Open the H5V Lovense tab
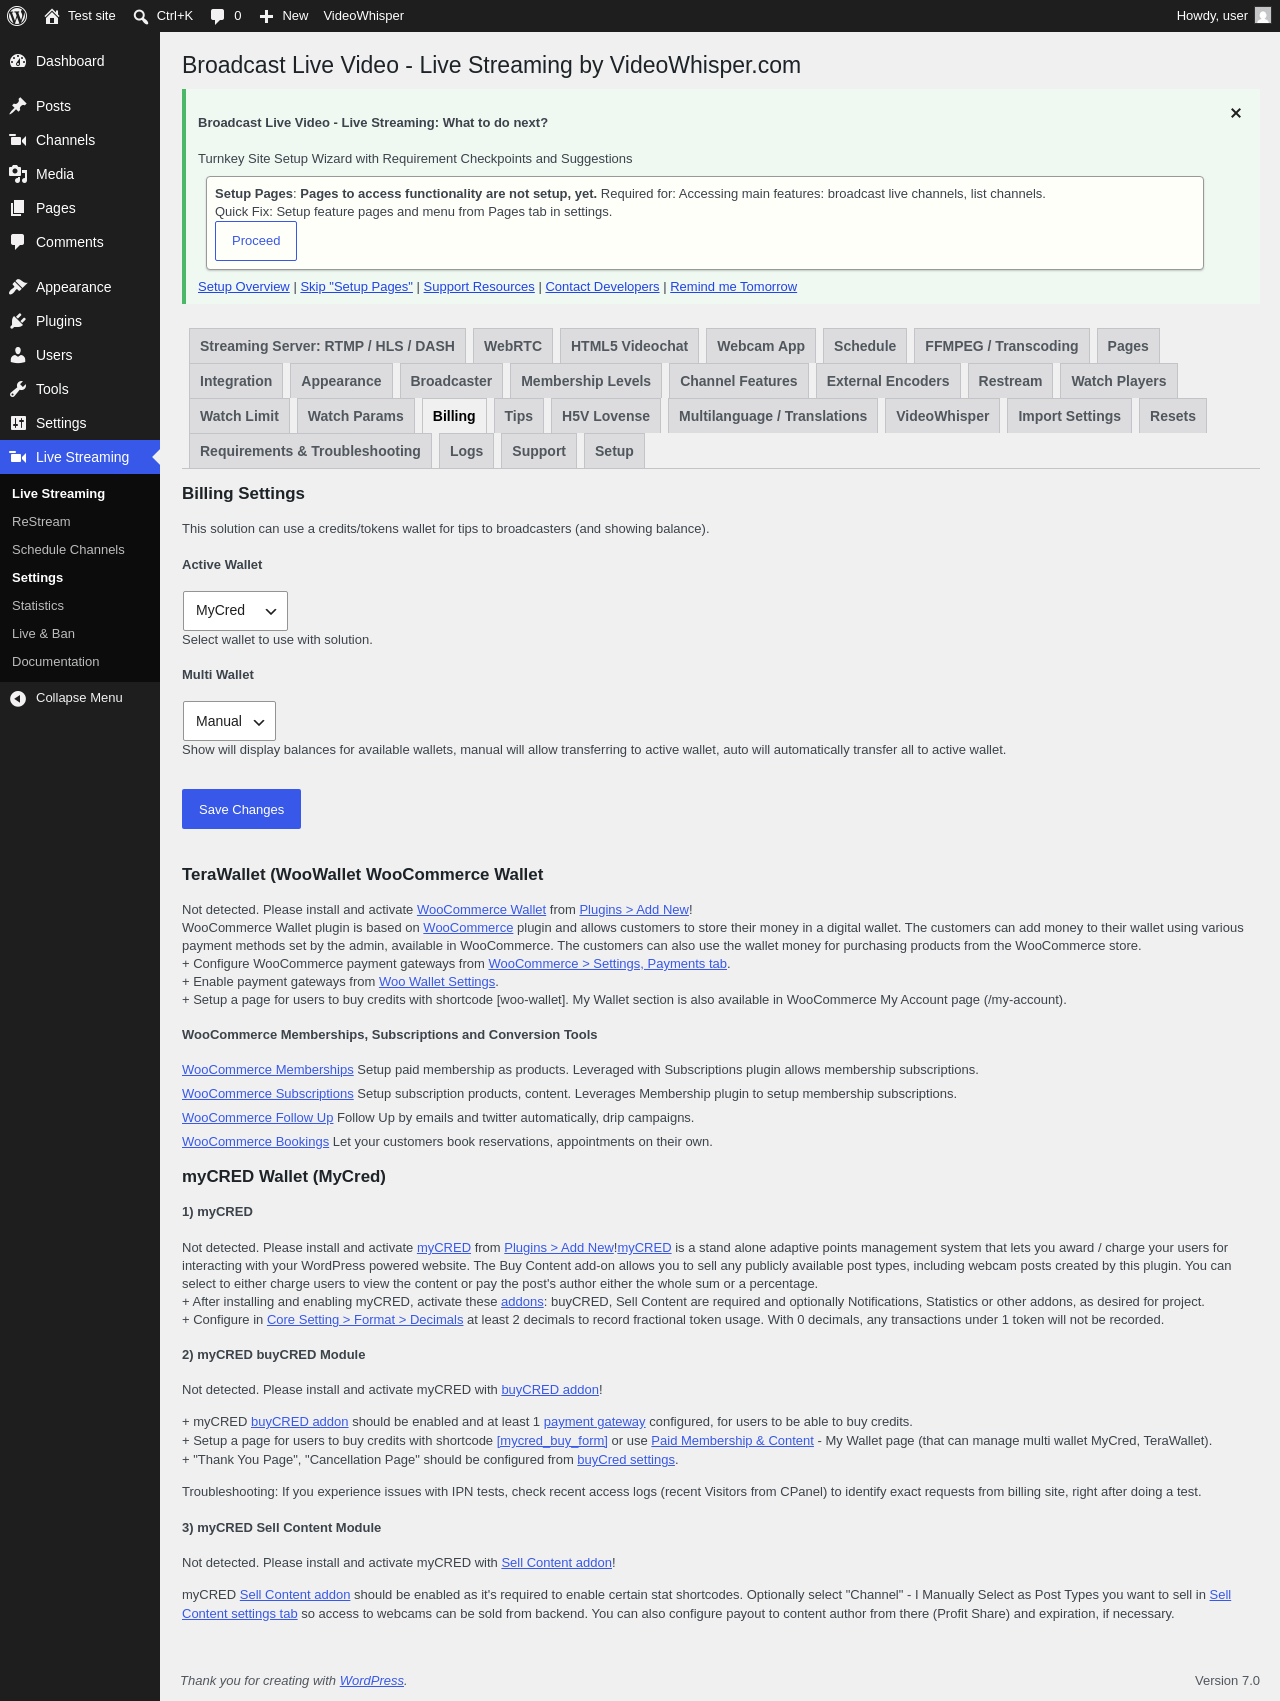This screenshot has height=1701, width=1280. (606, 416)
